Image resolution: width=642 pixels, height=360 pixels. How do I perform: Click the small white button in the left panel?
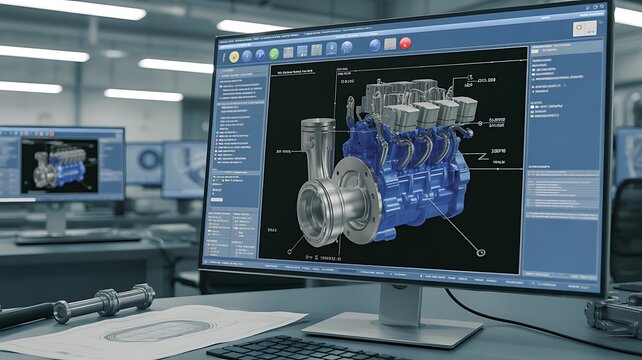[217, 200]
